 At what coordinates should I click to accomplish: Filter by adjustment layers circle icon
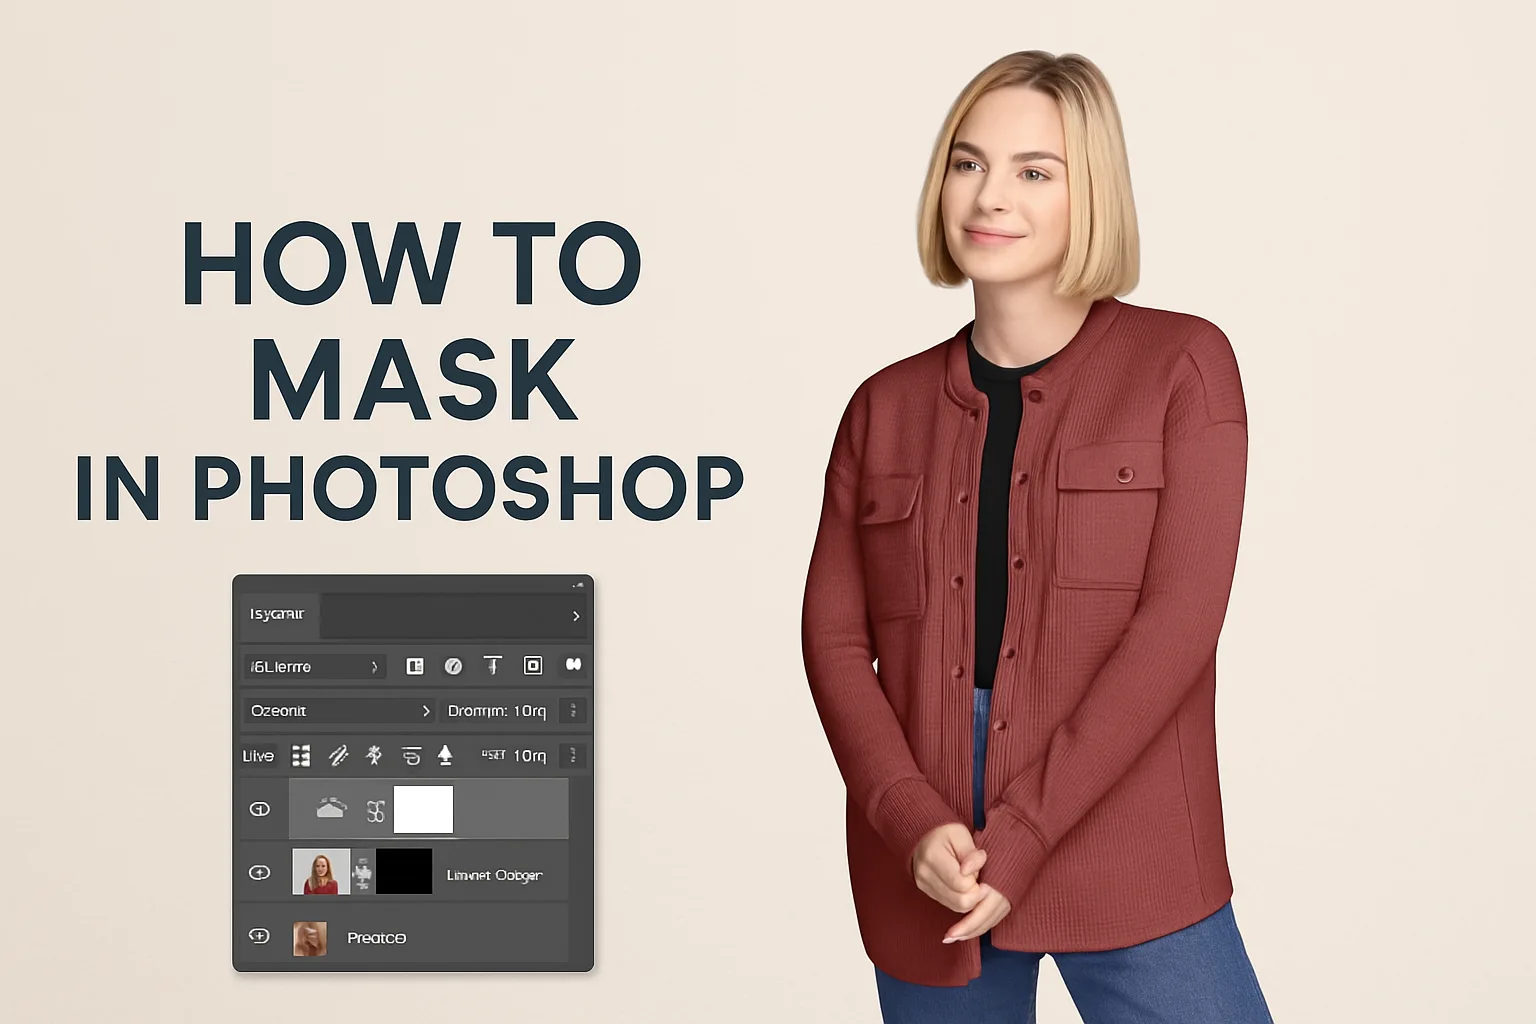click(453, 666)
